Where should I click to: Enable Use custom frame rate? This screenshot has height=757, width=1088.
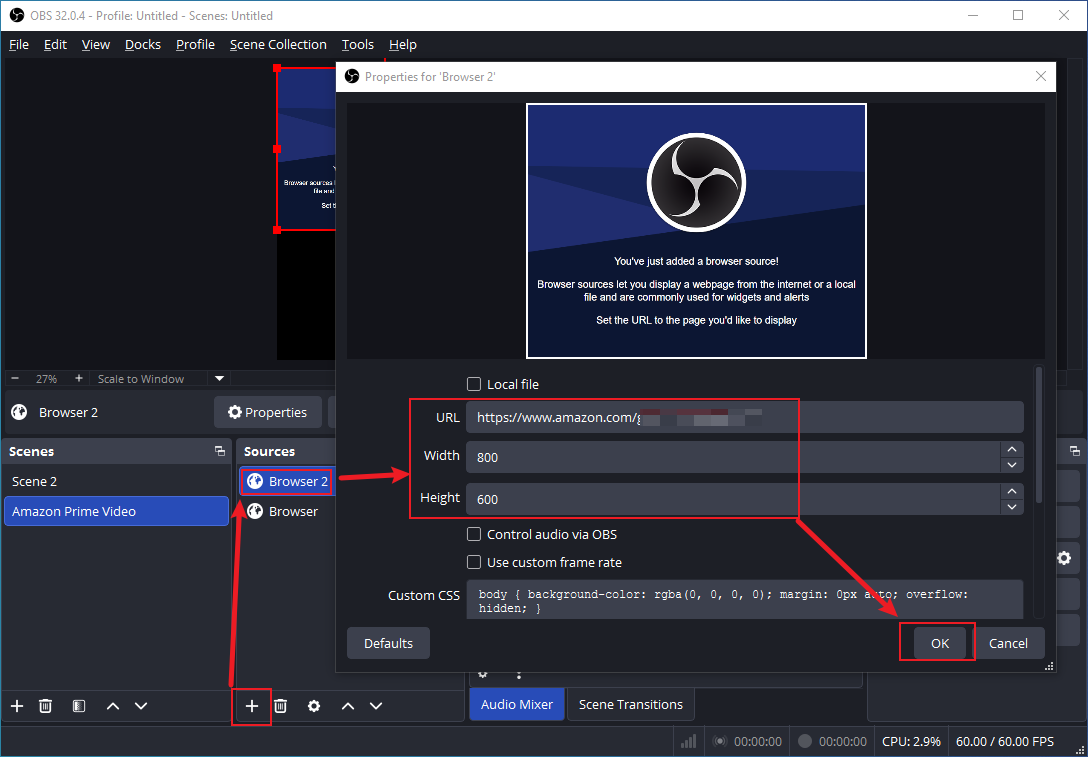pos(473,562)
